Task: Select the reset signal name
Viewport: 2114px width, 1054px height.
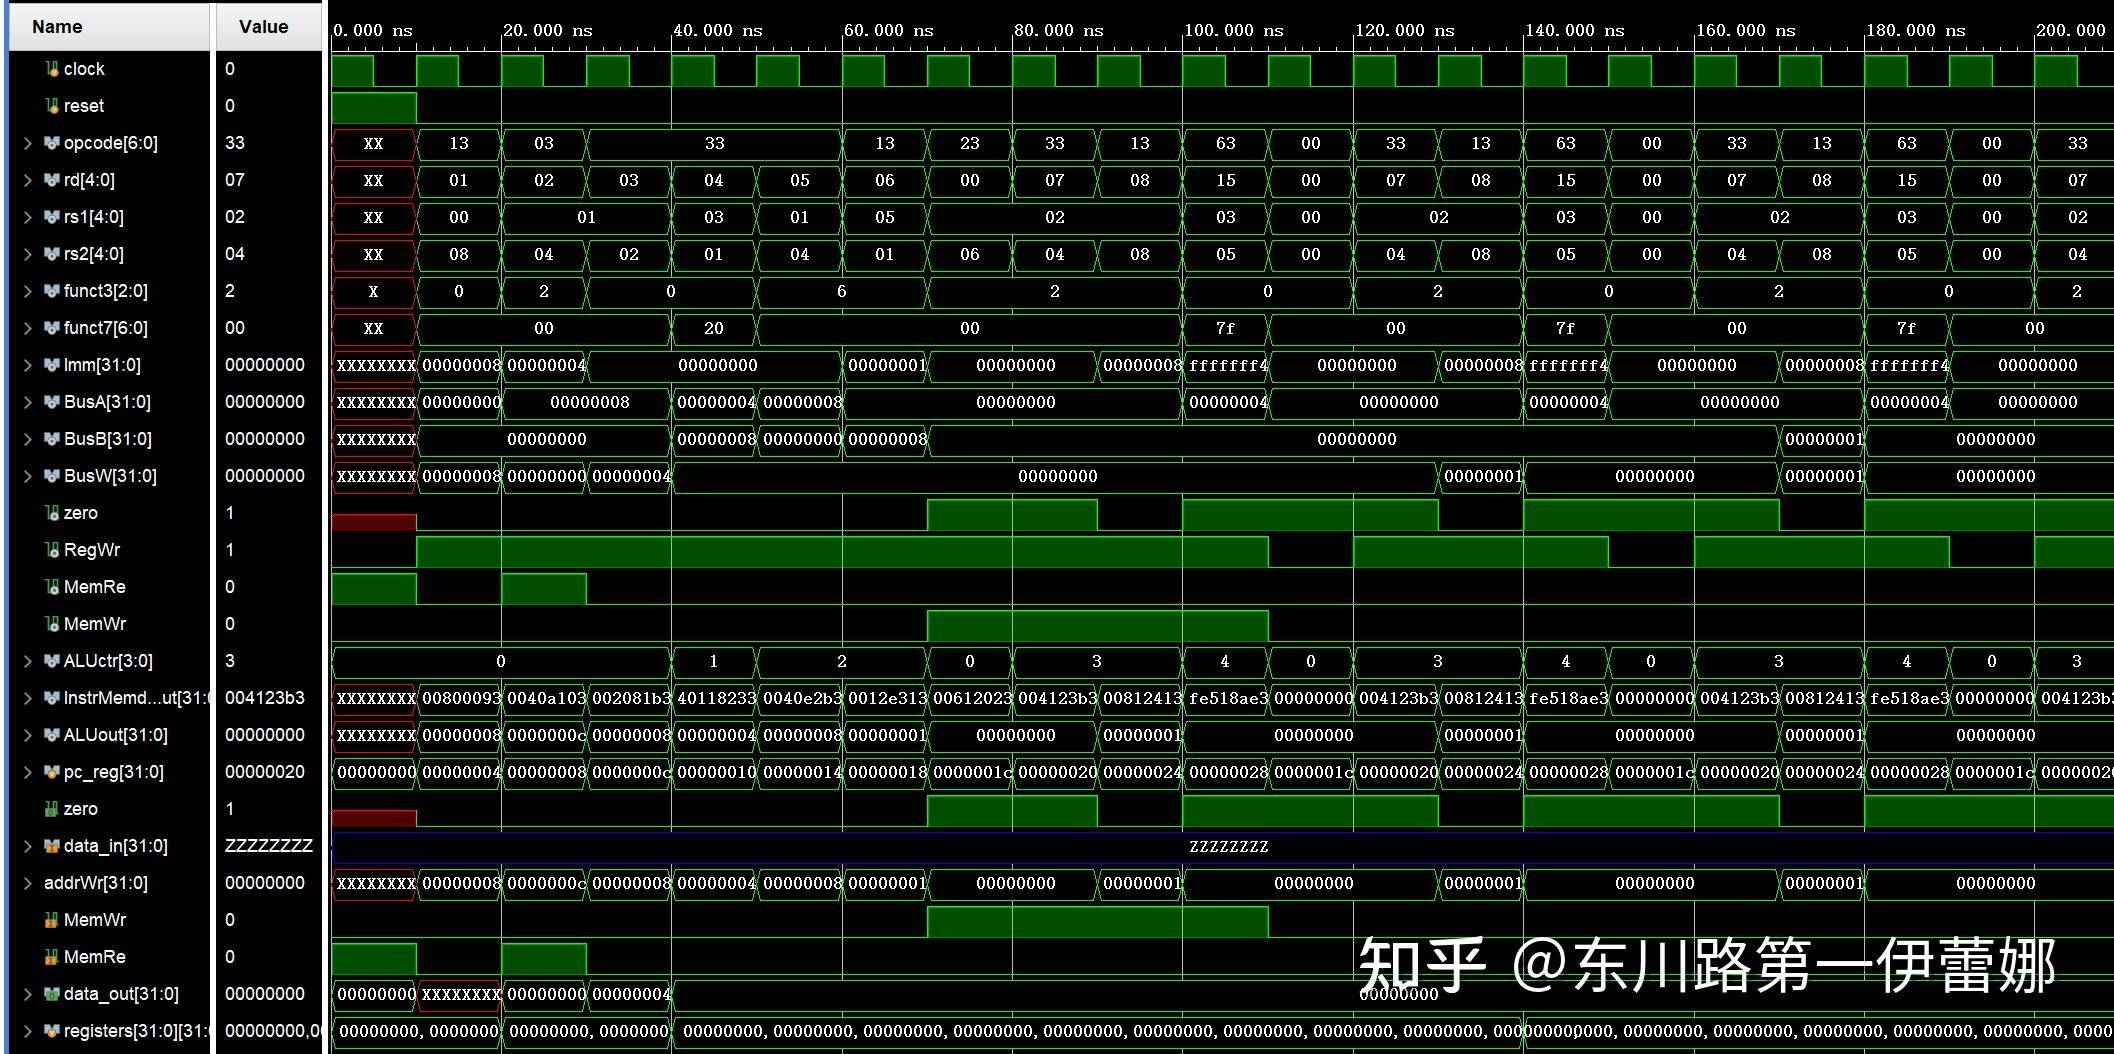Action: (84, 106)
